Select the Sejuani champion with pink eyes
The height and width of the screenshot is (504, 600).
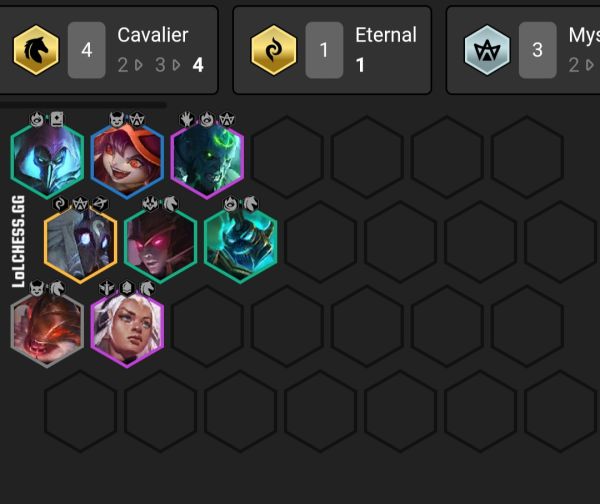click(x=160, y=243)
